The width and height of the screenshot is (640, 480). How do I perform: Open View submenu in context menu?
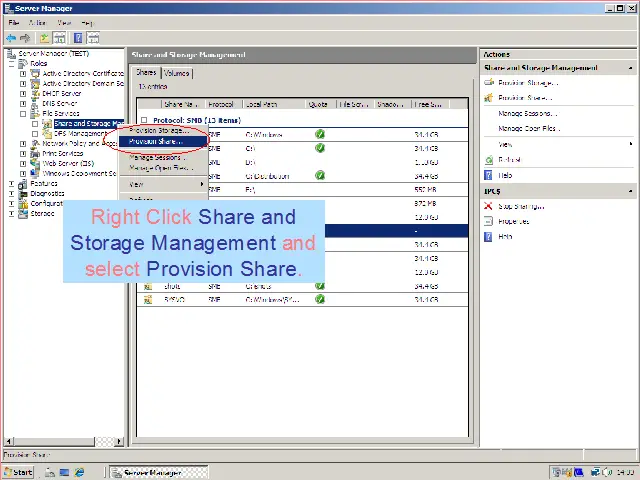pyautogui.click(x=163, y=184)
